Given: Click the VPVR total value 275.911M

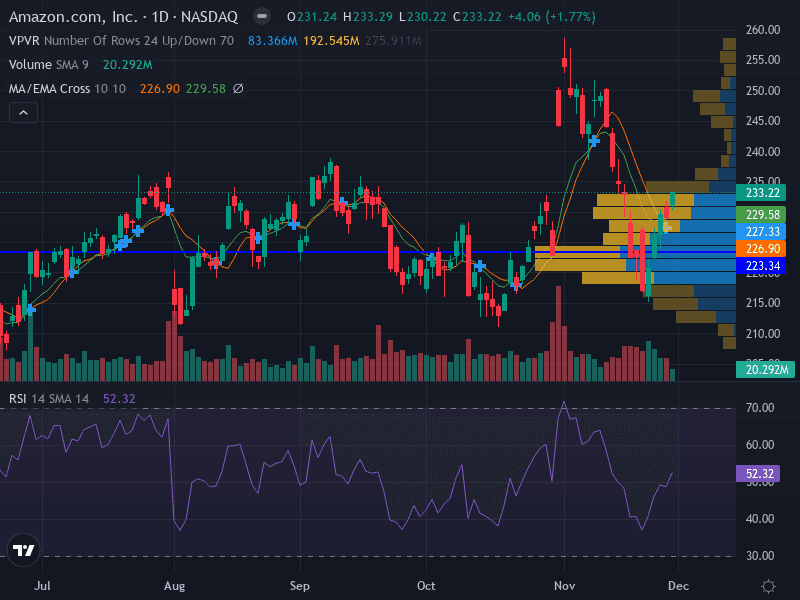Looking at the screenshot, I should [x=393, y=40].
